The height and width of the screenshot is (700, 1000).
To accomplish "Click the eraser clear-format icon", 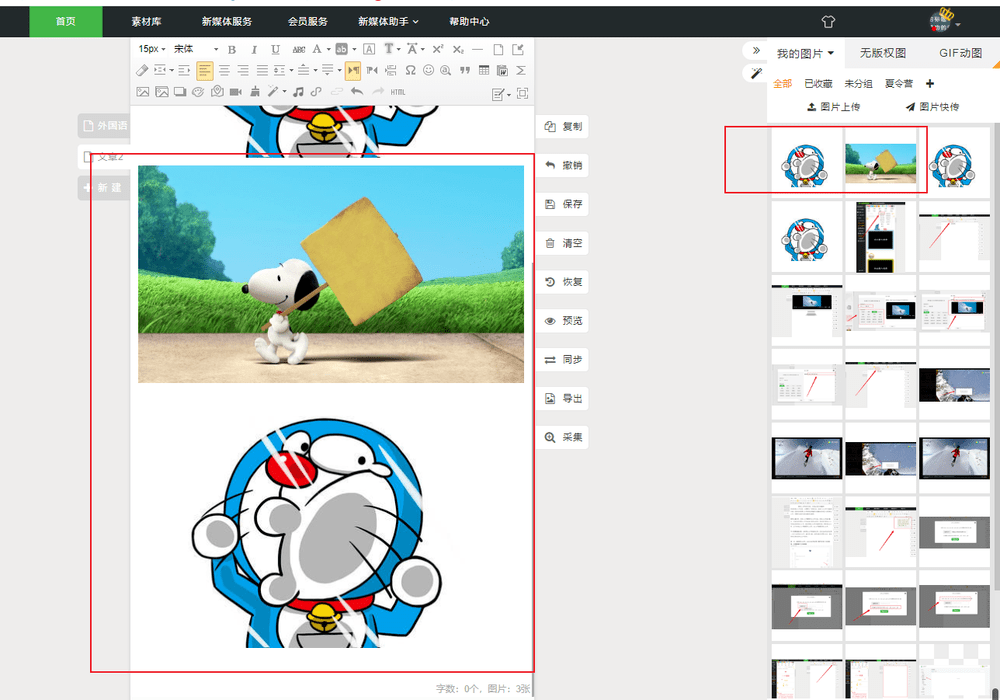I will coord(142,70).
